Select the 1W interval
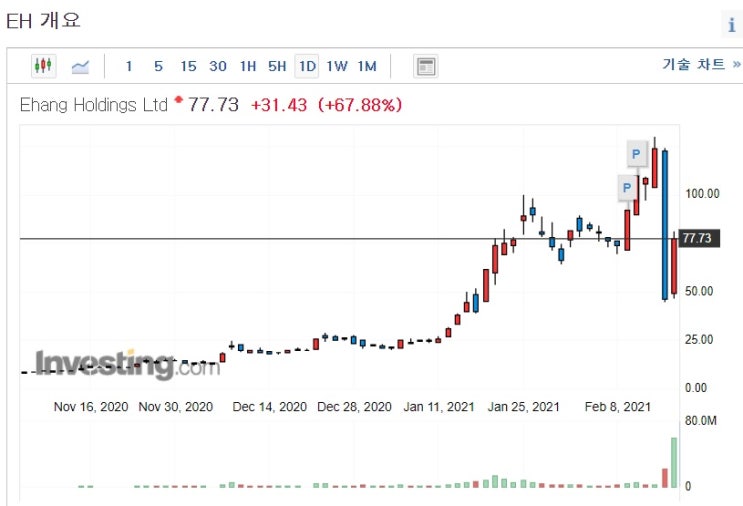The width and height of the screenshot is (743, 506). click(337, 66)
